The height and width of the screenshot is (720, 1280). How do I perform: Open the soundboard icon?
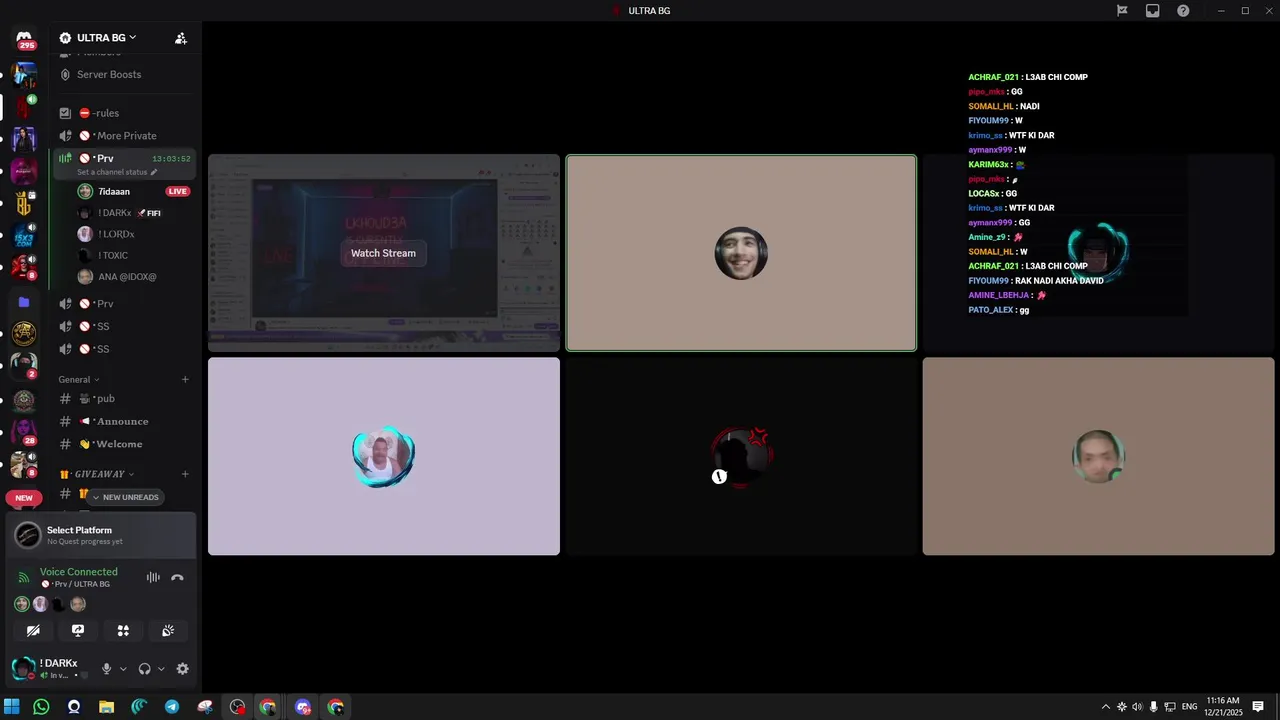(x=168, y=631)
